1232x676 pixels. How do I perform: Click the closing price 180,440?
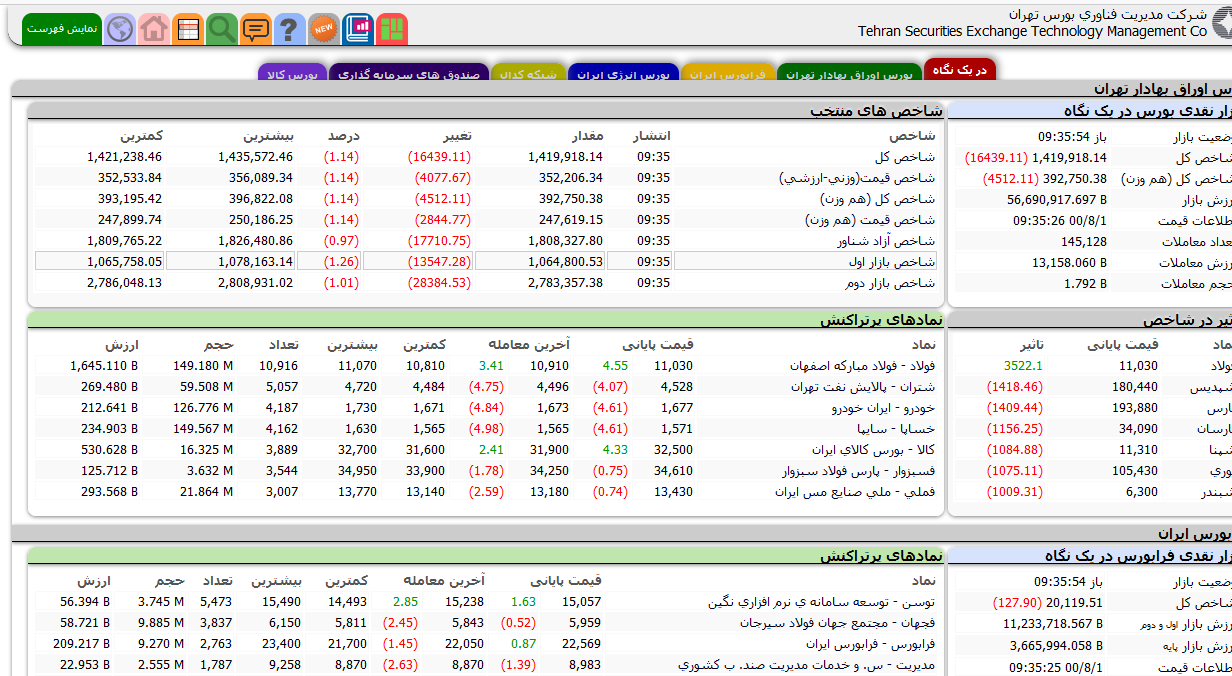click(1135, 387)
